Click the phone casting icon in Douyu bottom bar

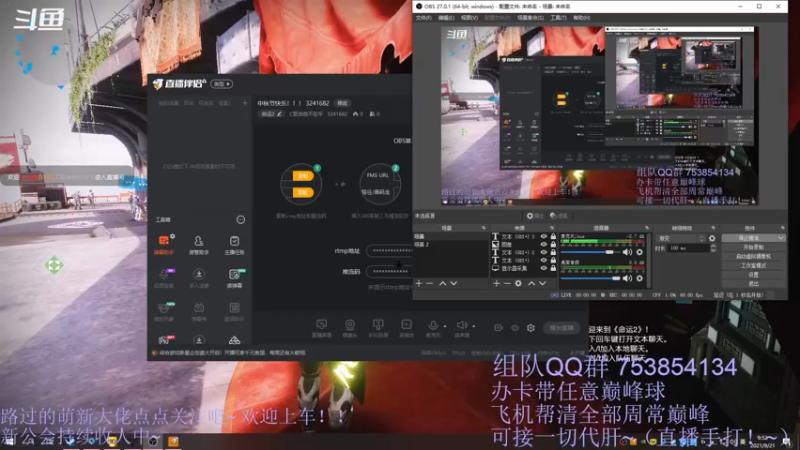point(378,324)
